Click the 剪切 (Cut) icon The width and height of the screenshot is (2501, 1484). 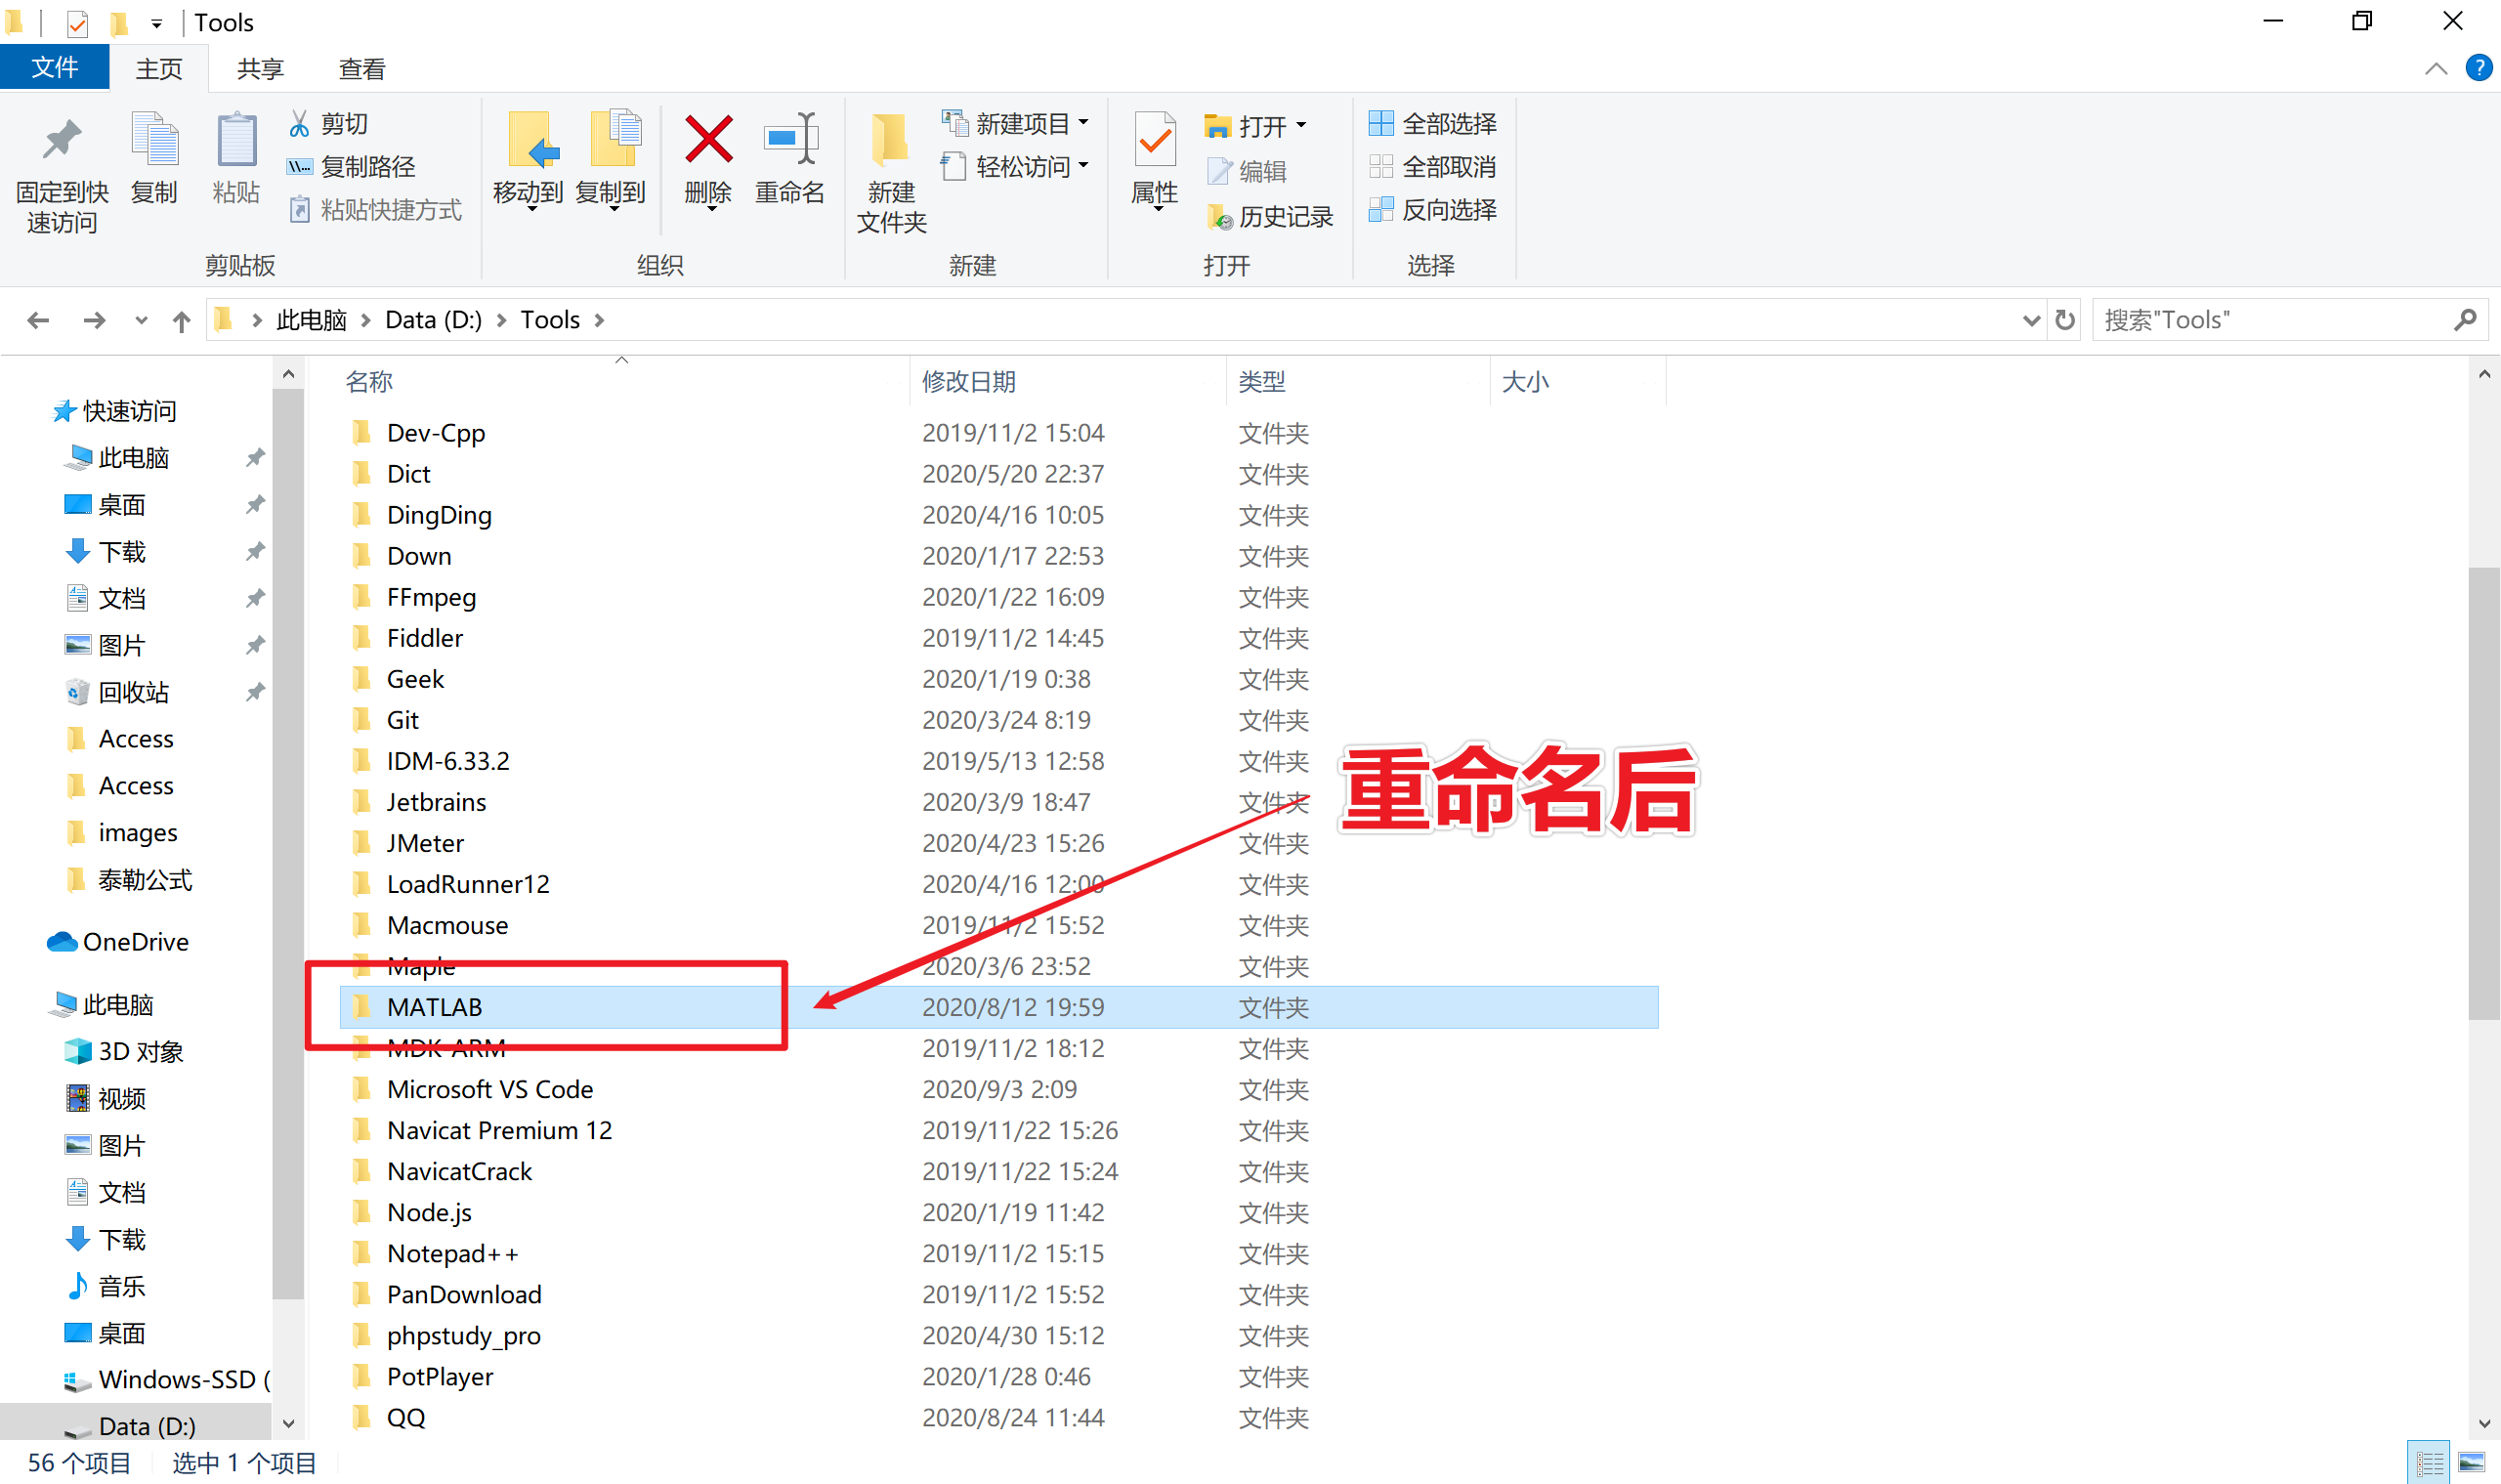pos(299,121)
